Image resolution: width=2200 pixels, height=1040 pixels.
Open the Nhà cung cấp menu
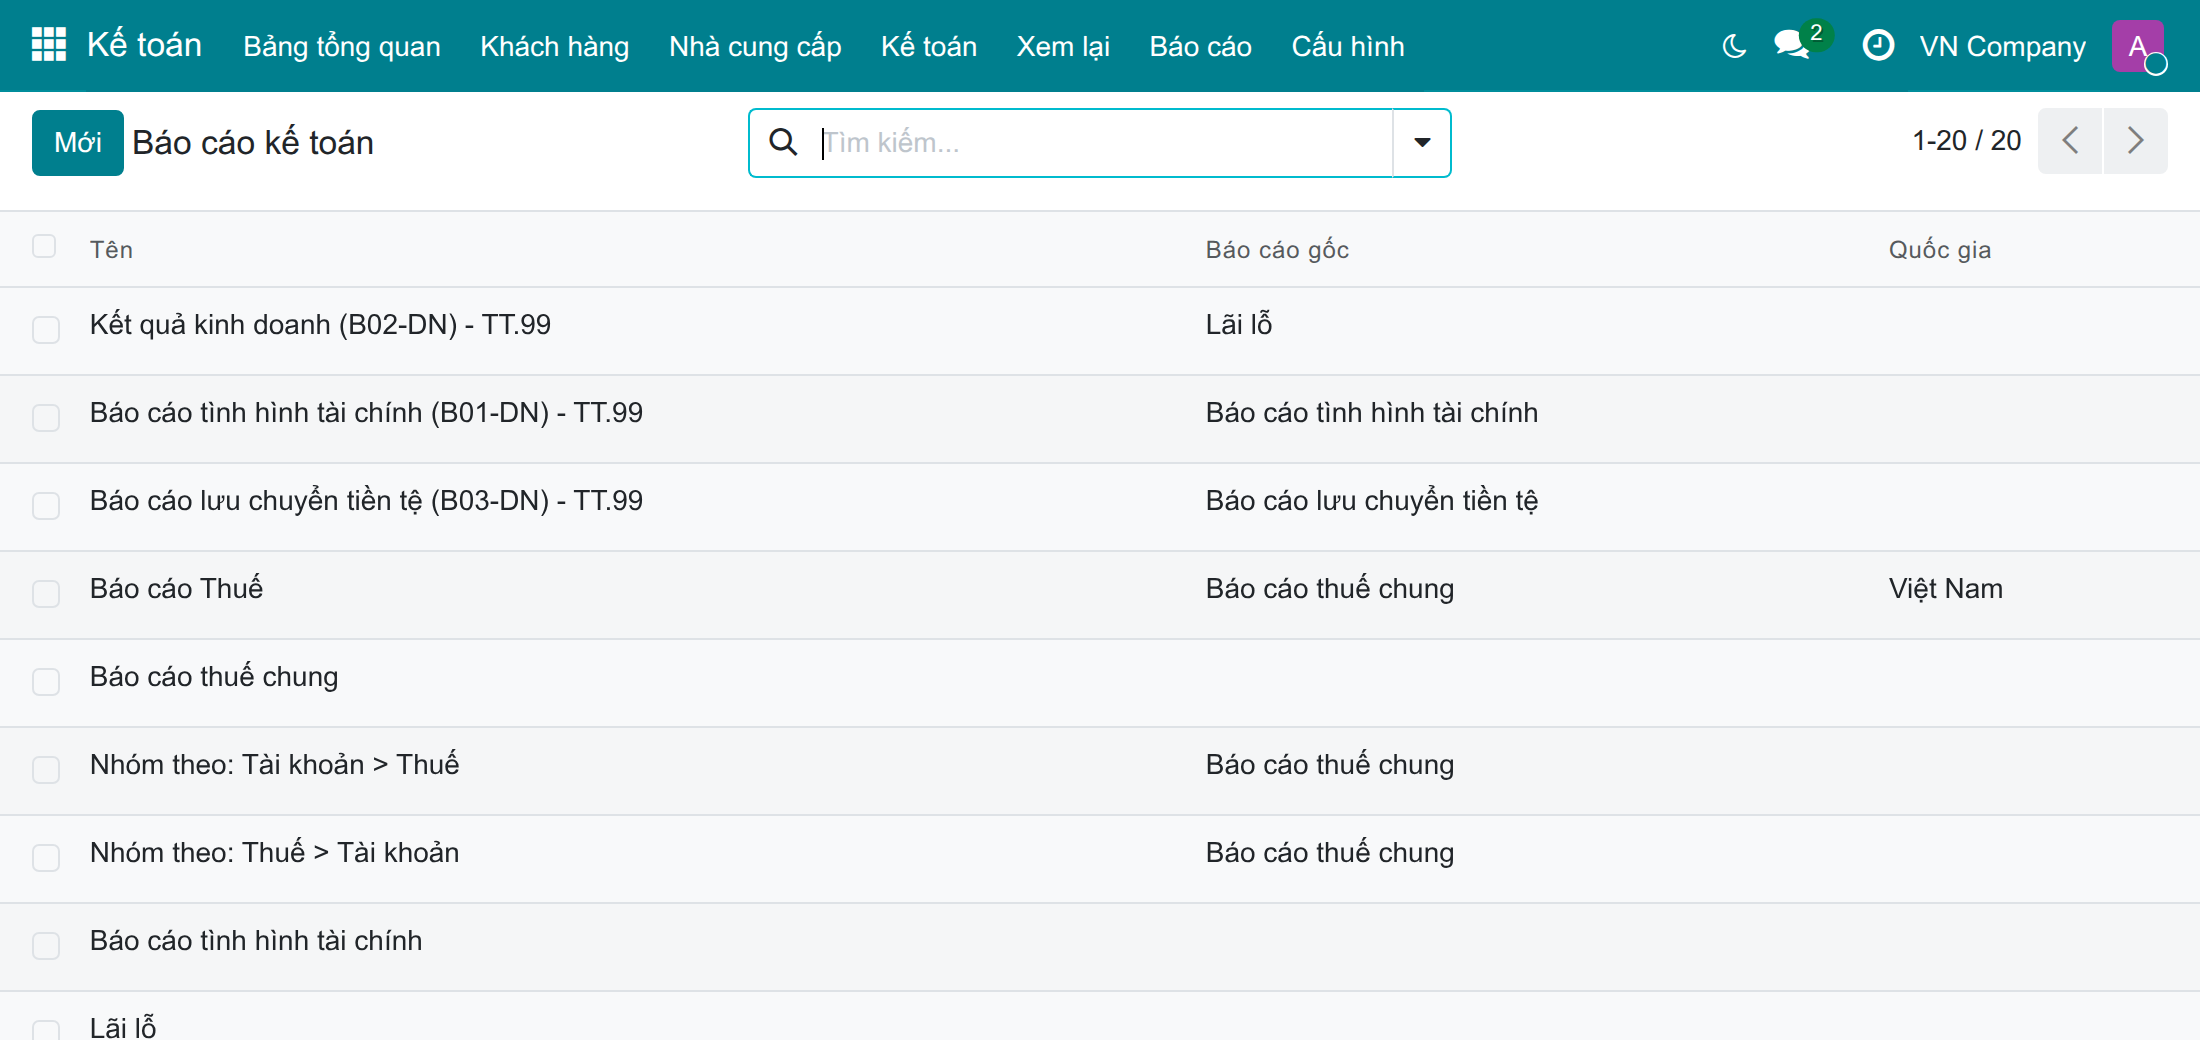click(755, 46)
